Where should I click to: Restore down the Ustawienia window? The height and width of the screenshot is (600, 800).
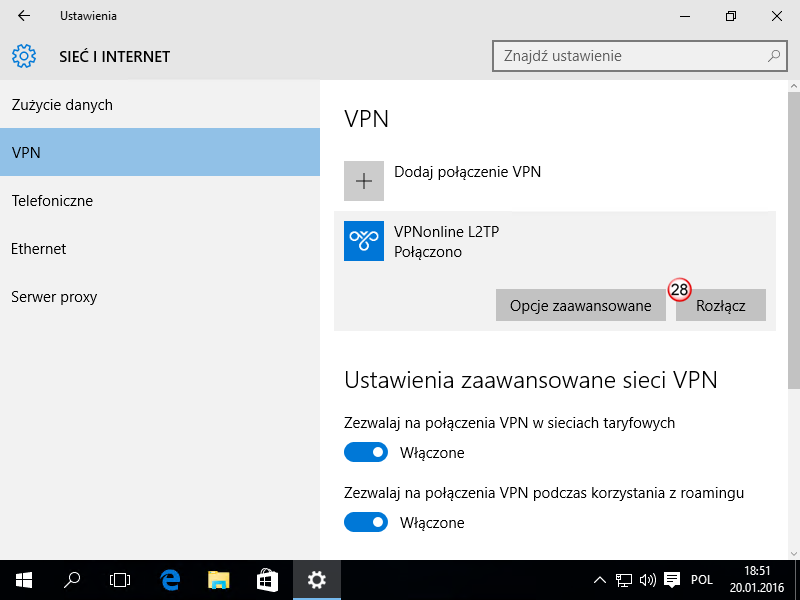[731, 16]
